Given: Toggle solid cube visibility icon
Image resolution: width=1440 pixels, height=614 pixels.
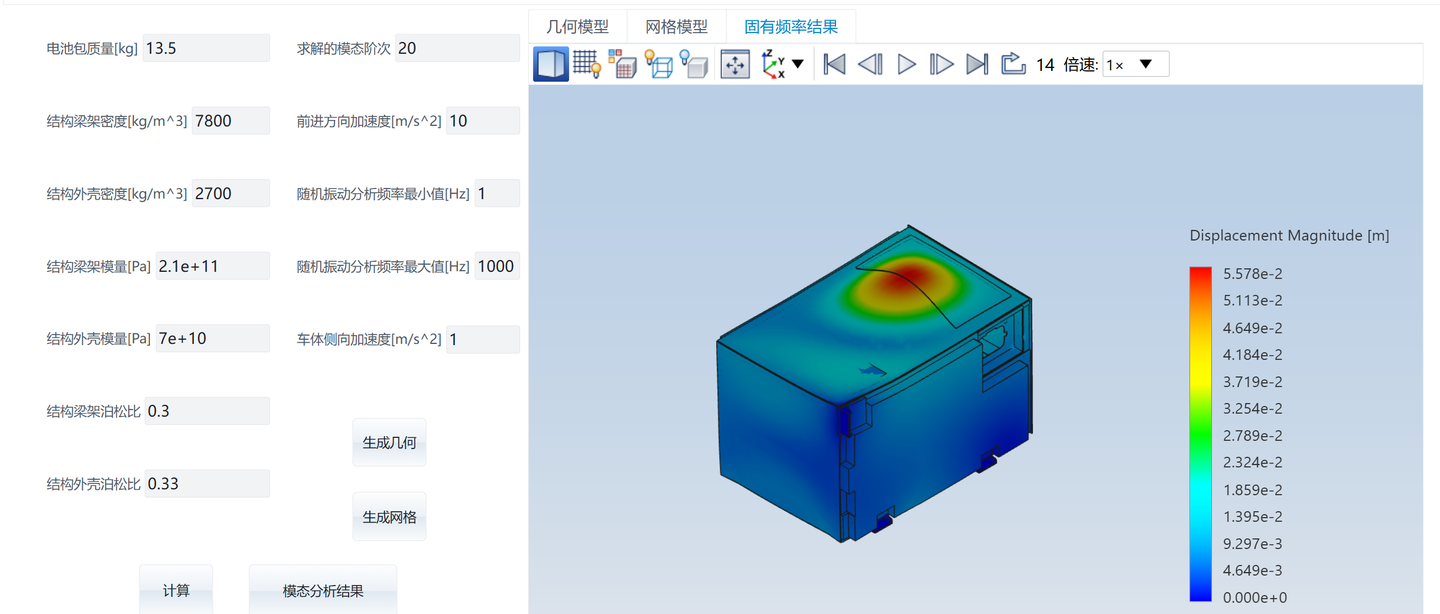Looking at the screenshot, I should point(694,64).
